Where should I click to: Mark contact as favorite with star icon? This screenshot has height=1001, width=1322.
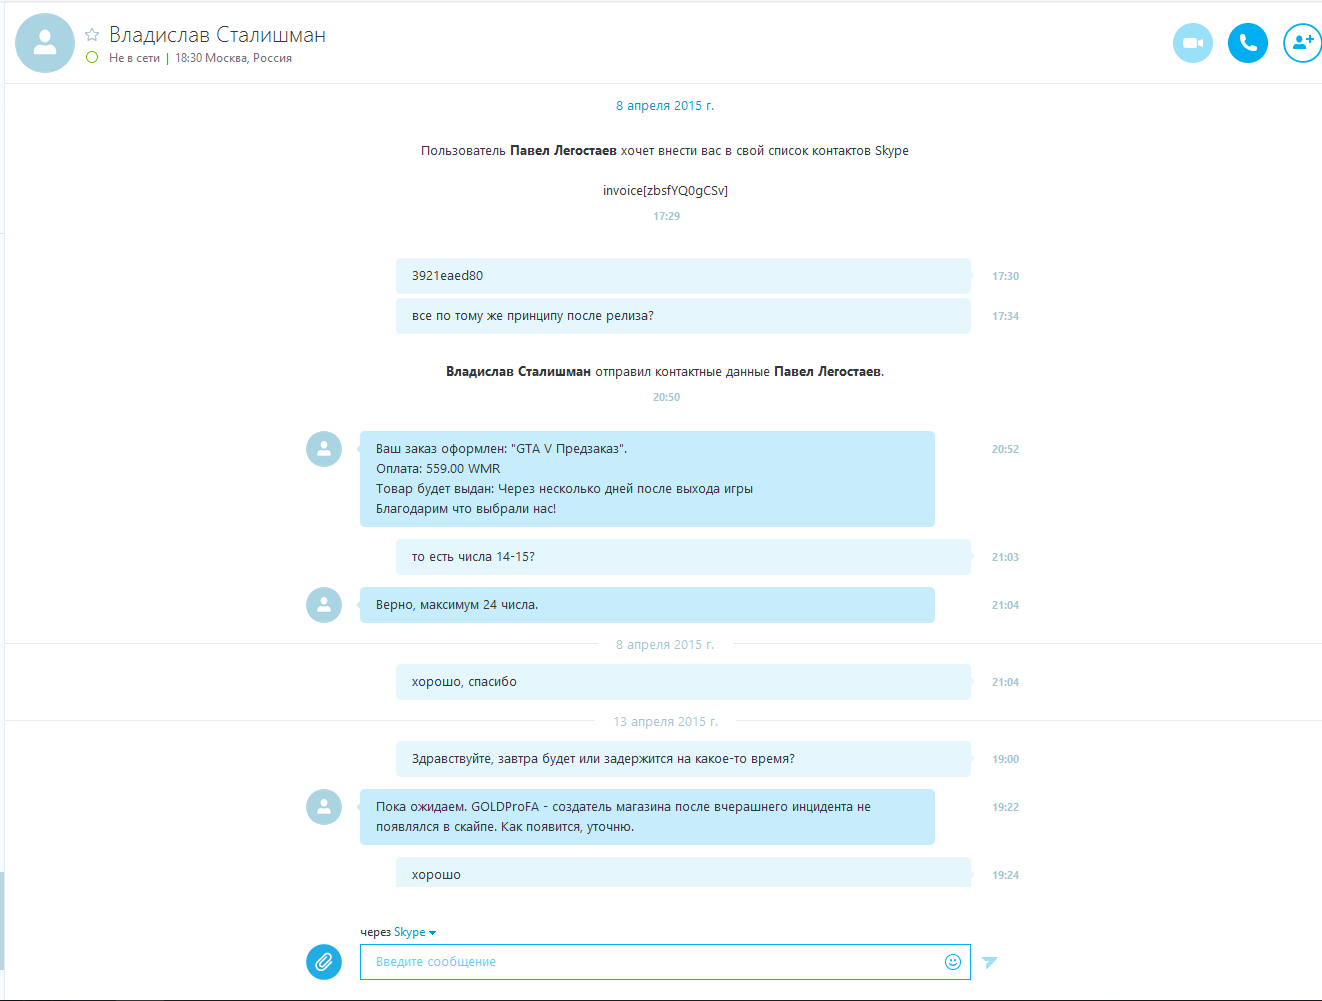92,35
